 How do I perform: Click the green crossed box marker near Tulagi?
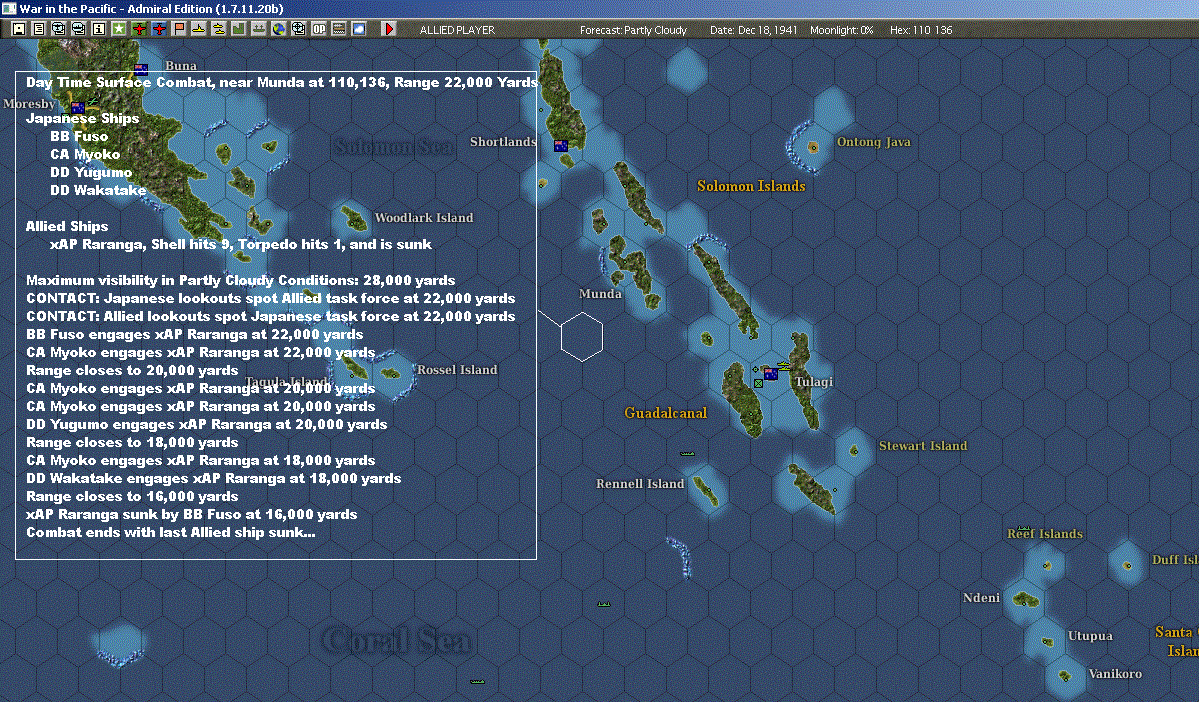point(758,384)
